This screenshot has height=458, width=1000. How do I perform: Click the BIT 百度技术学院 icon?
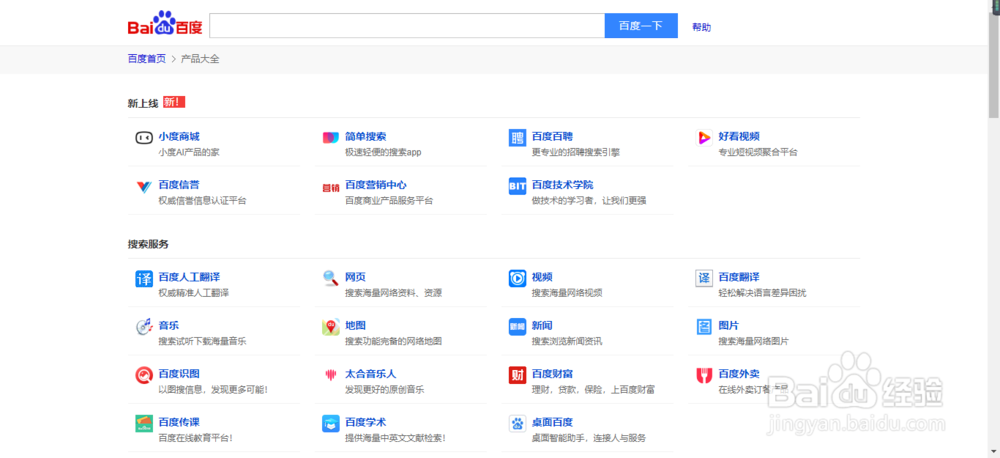click(x=517, y=186)
